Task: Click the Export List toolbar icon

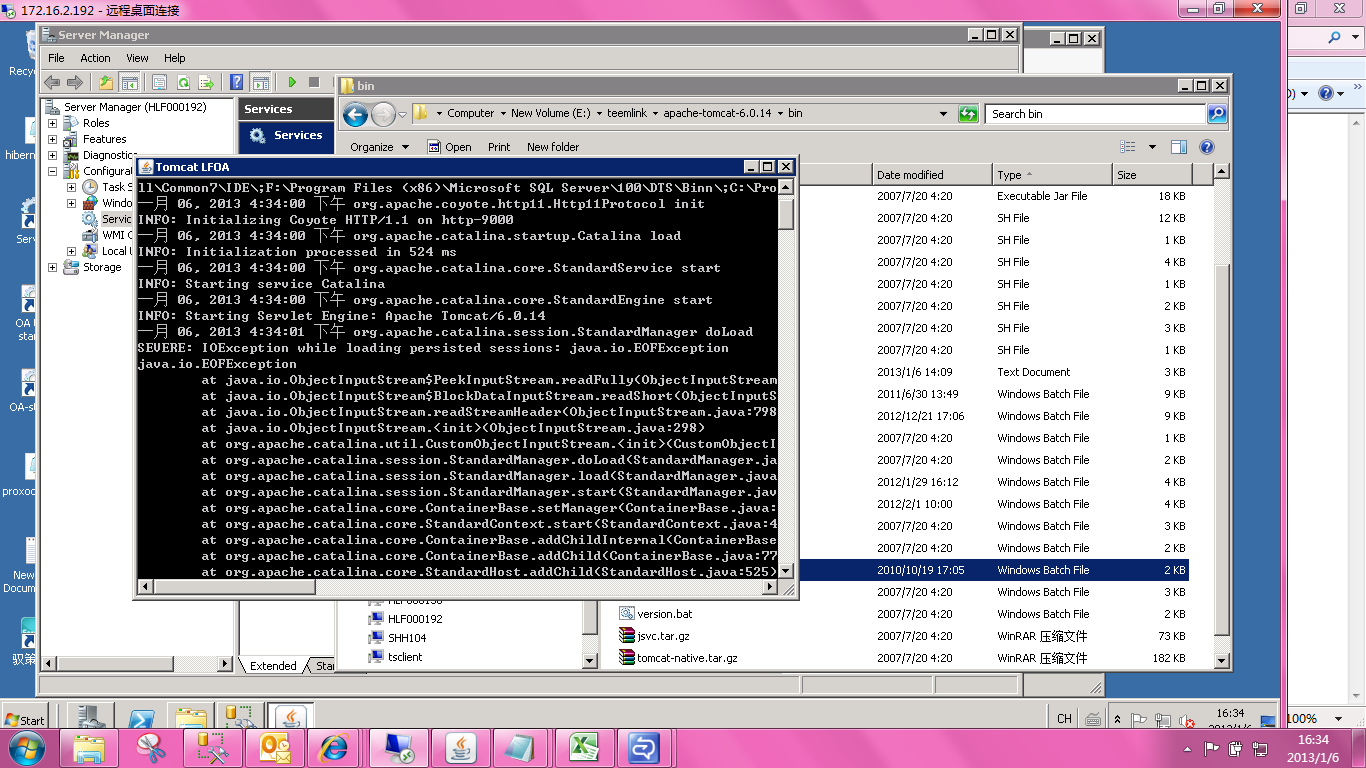Action: [206, 82]
